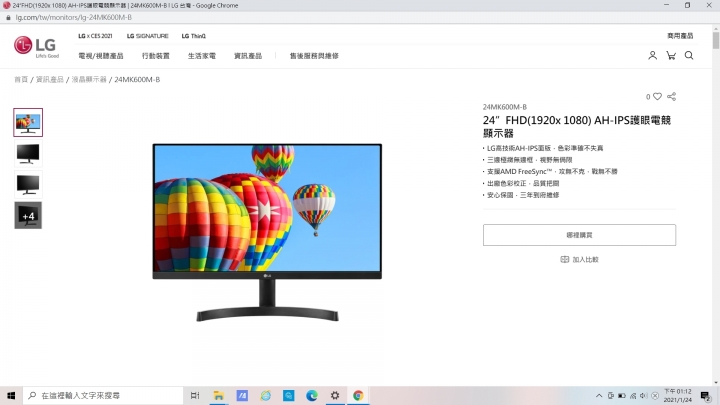Click the main monitor product image

pyautogui.click(x=267, y=233)
